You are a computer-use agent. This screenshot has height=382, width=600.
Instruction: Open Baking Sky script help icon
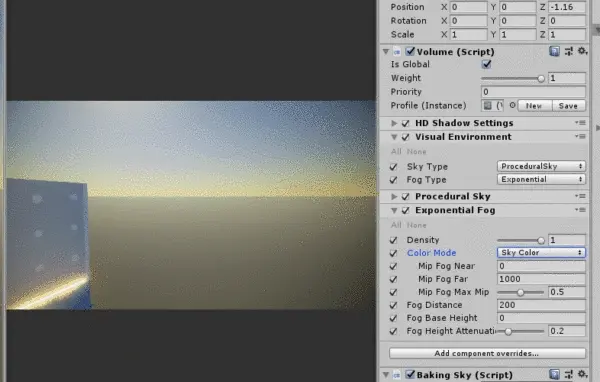[x=554, y=374]
